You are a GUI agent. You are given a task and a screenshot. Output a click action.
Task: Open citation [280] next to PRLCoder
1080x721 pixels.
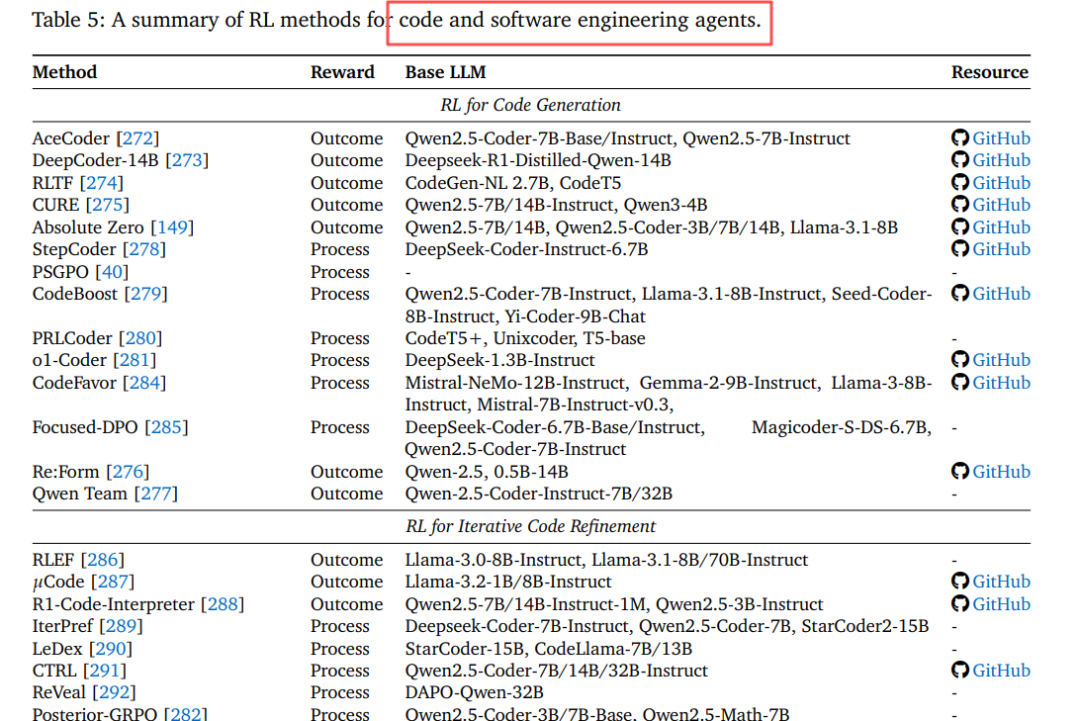141,338
